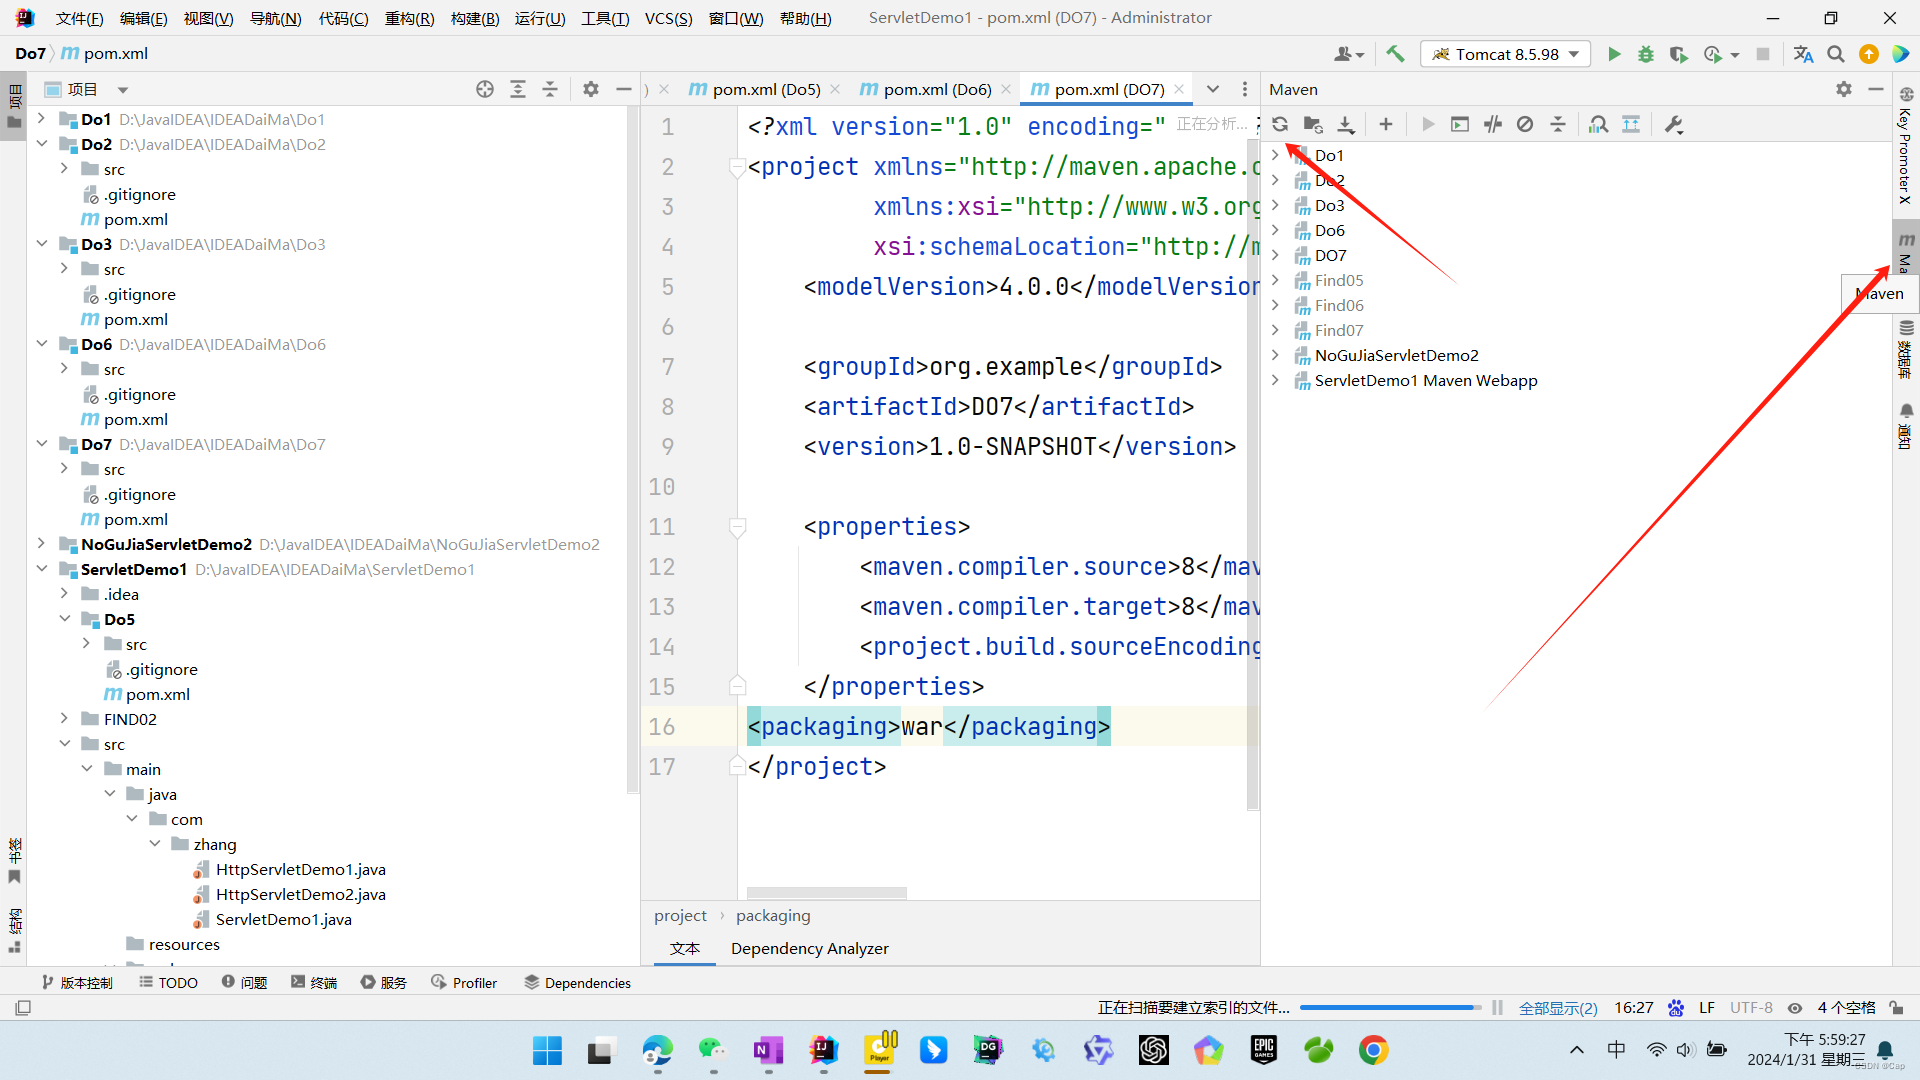Image resolution: width=1920 pixels, height=1080 pixels.
Task: Expand DO7 node in Maven panel
Action: point(1275,255)
